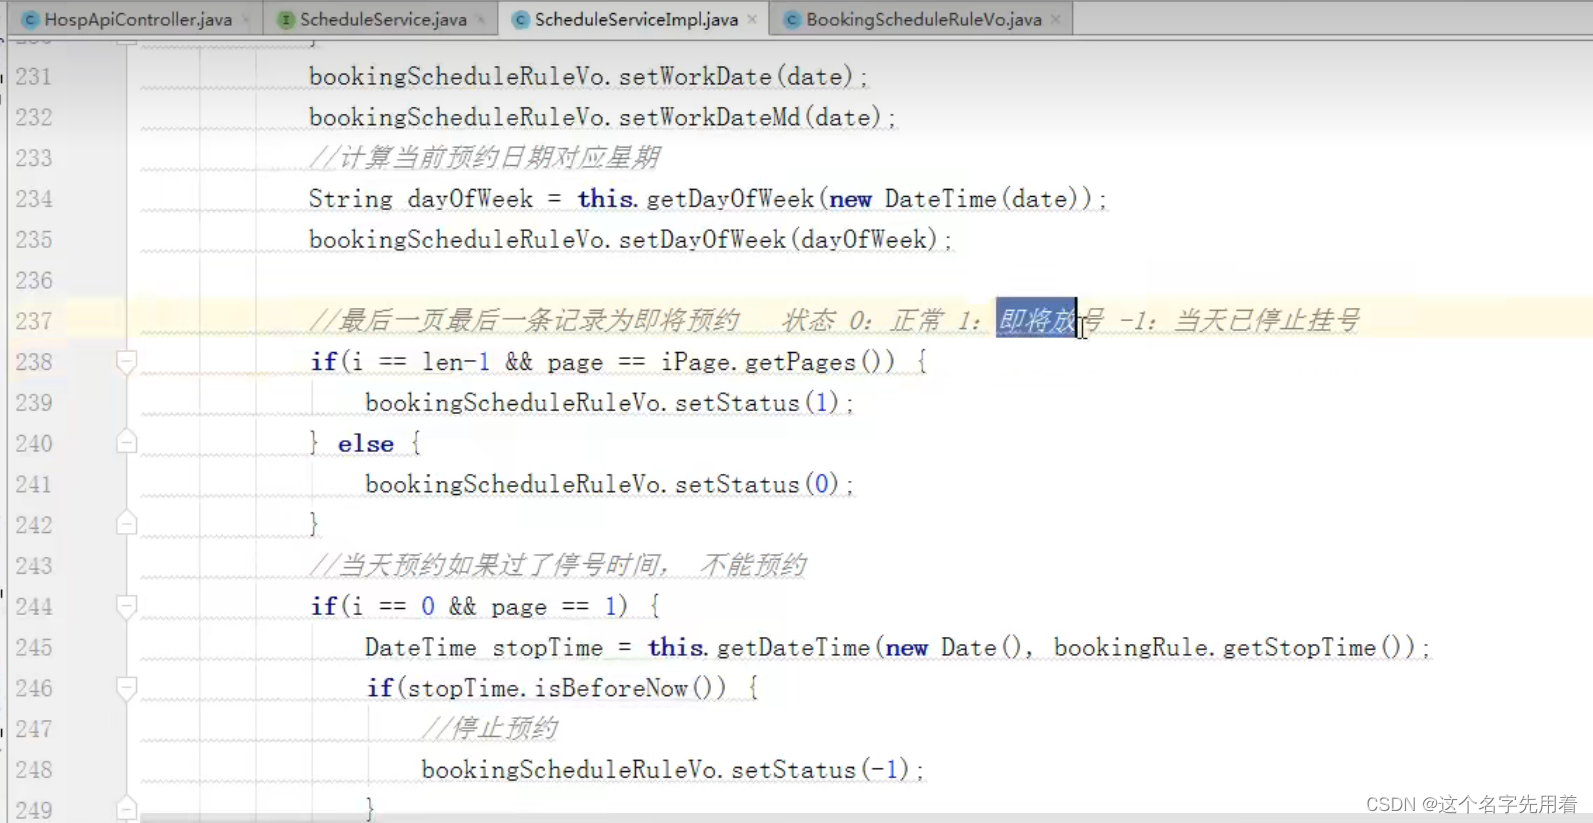Screen dimensions: 1593x823
Task: Click setStatus(0) on line 241
Action: [756, 485]
